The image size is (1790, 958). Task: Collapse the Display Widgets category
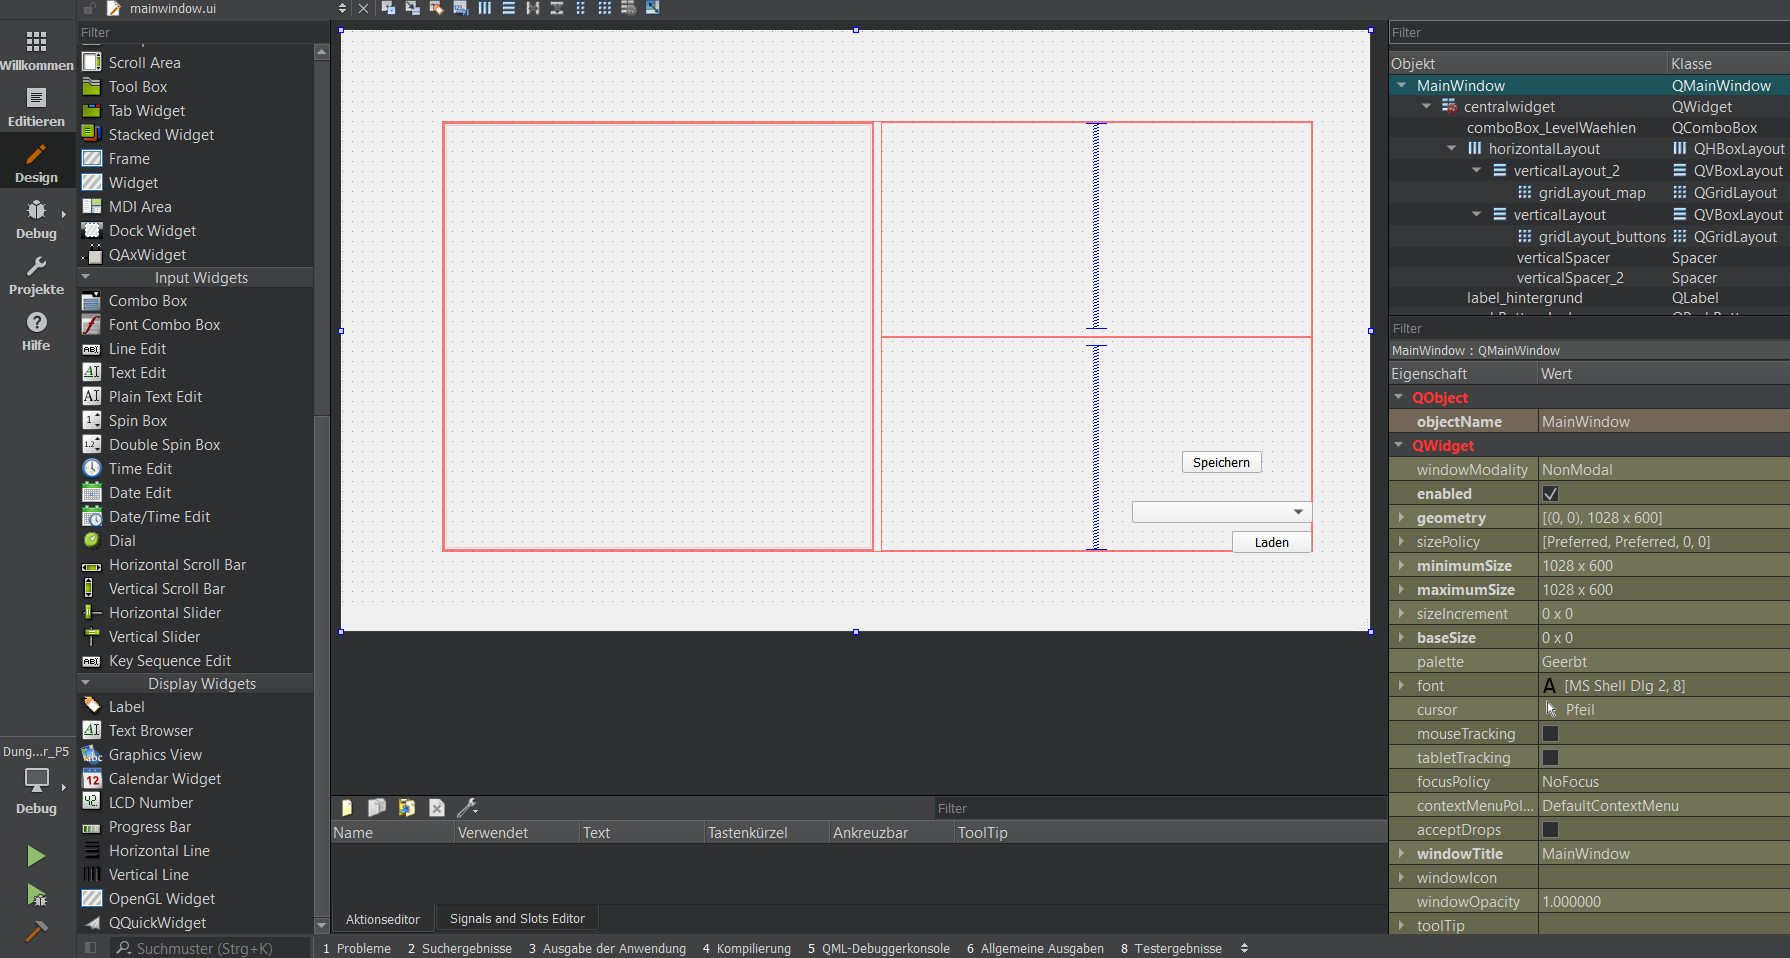click(x=86, y=684)
